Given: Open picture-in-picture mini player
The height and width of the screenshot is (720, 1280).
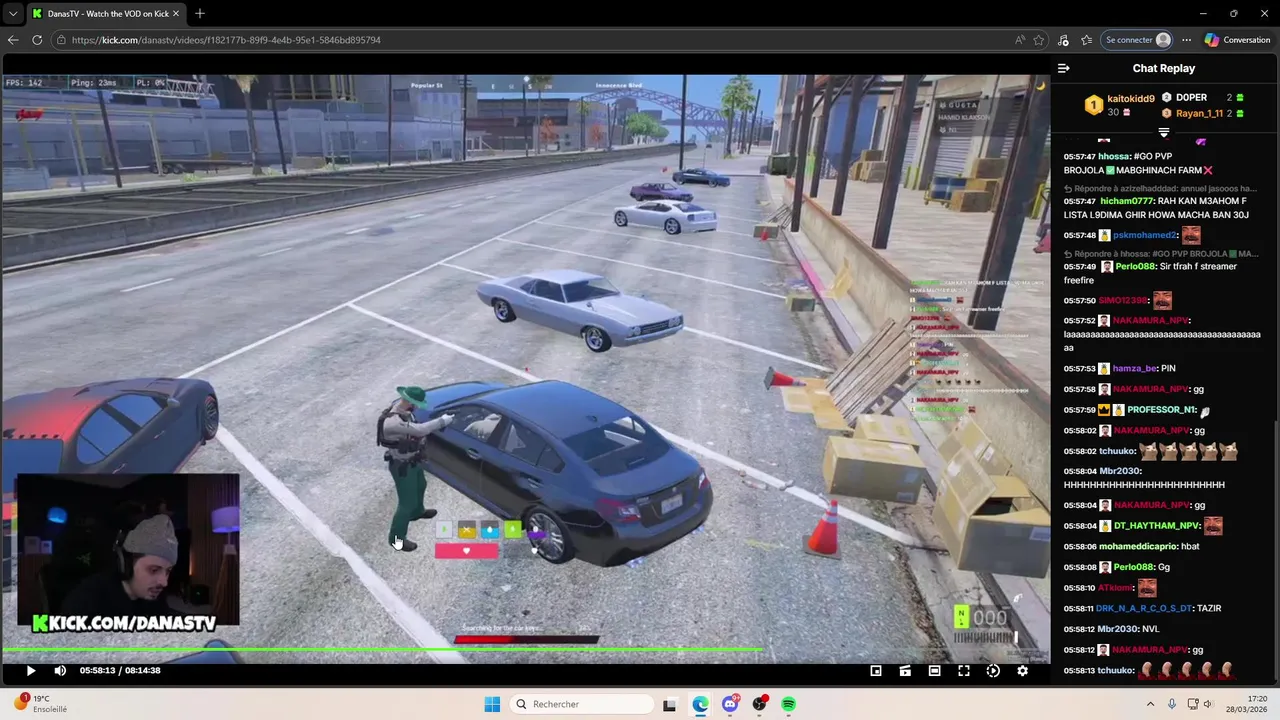Looking at the screenshot, I should [876, 671].
